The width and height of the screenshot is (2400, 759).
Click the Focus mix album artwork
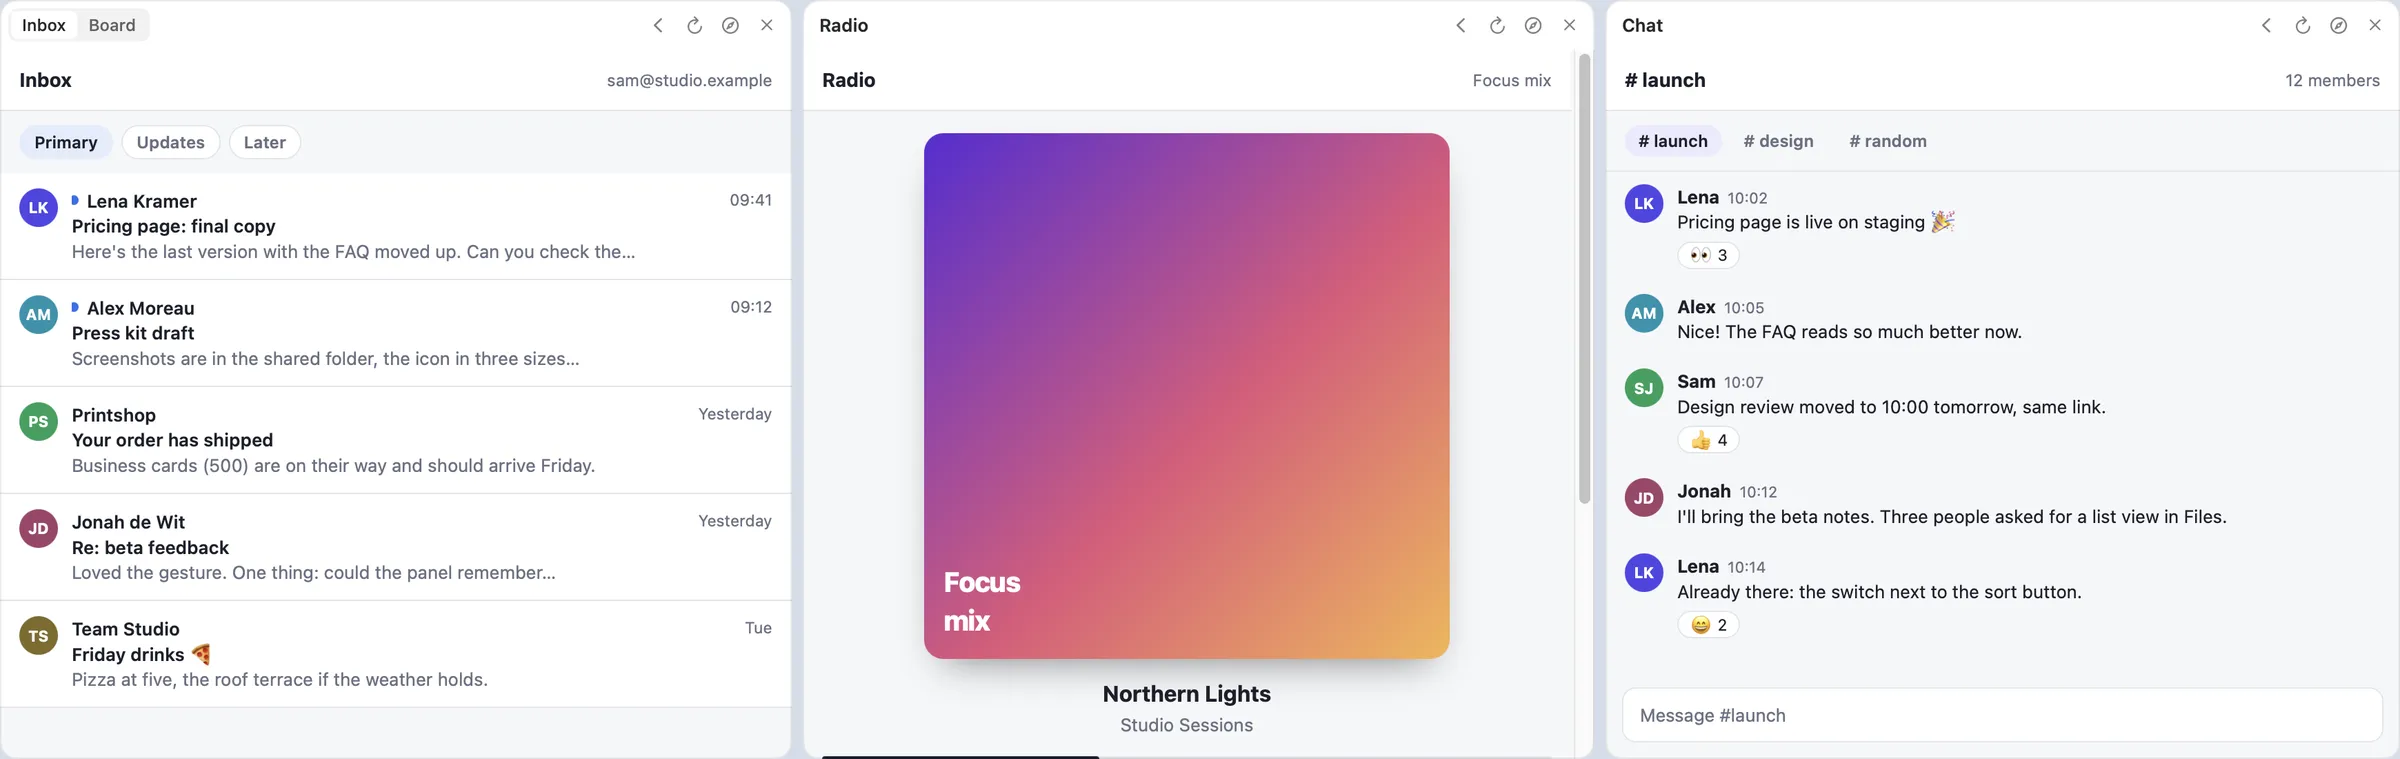tap(1187, 396)
